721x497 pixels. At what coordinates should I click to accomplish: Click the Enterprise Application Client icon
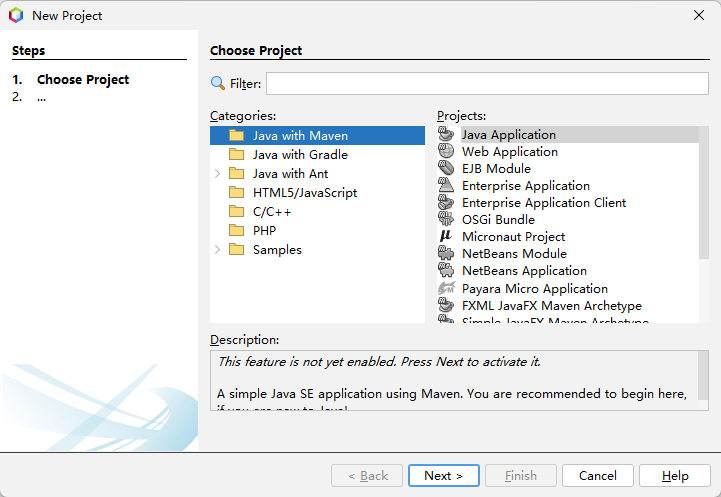pyautogui.click(x=446, y=202)
